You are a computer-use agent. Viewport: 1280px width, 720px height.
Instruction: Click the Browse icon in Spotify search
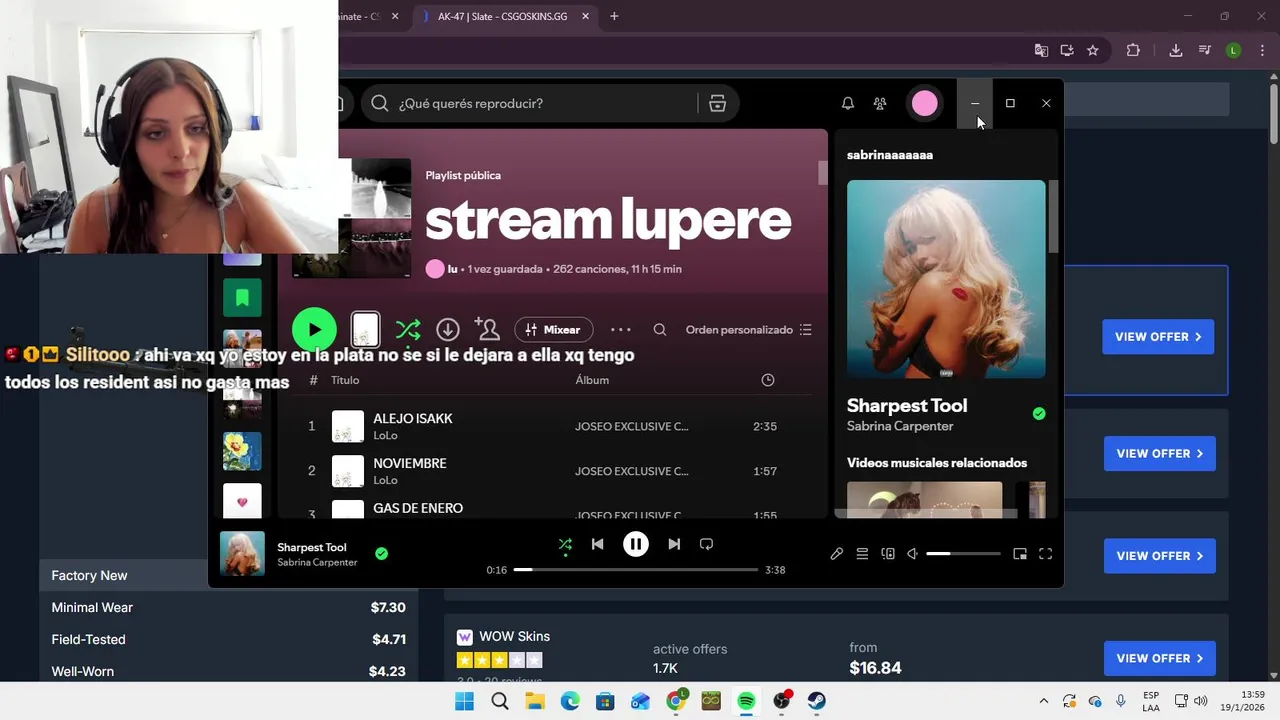717,103
